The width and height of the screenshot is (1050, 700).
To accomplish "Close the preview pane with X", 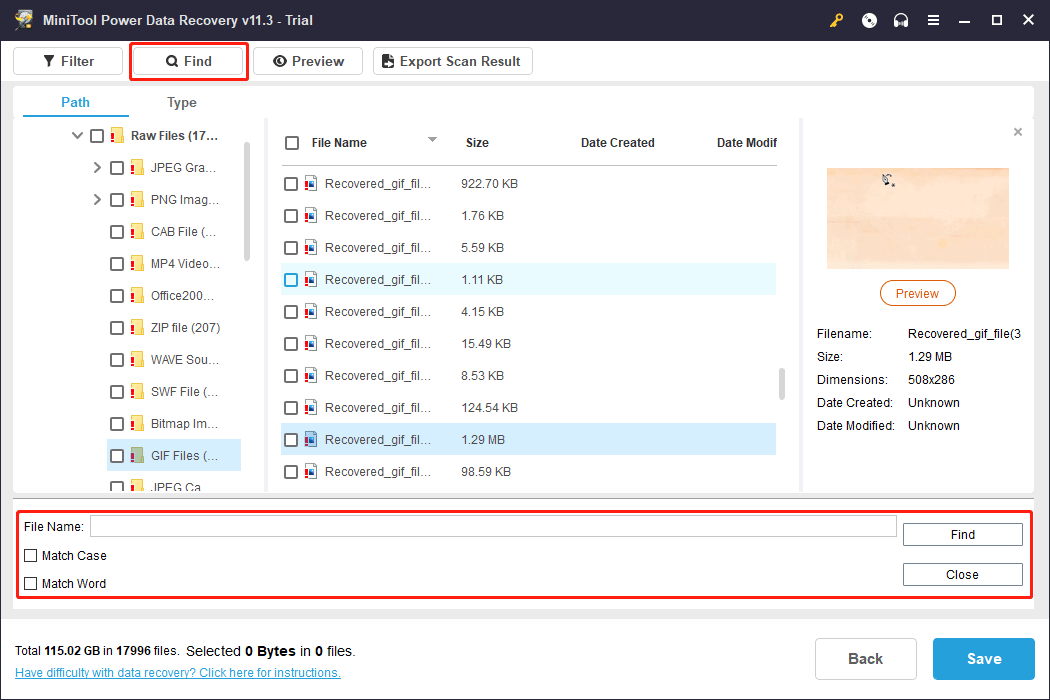I will pos(1018,132).
